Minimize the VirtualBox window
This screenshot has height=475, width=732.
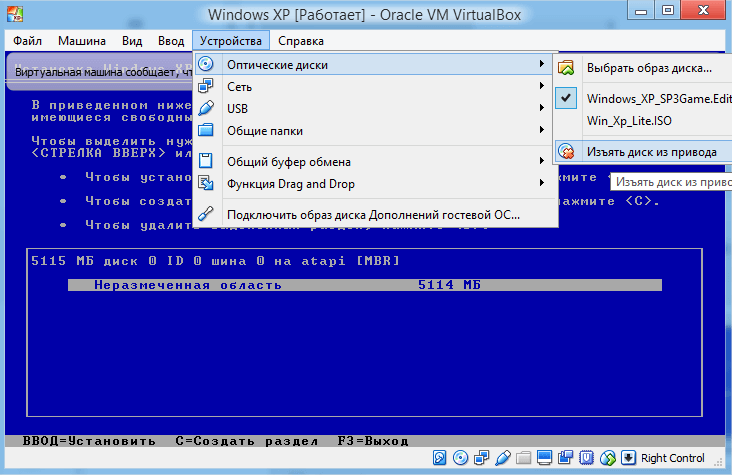coord(641,11)
